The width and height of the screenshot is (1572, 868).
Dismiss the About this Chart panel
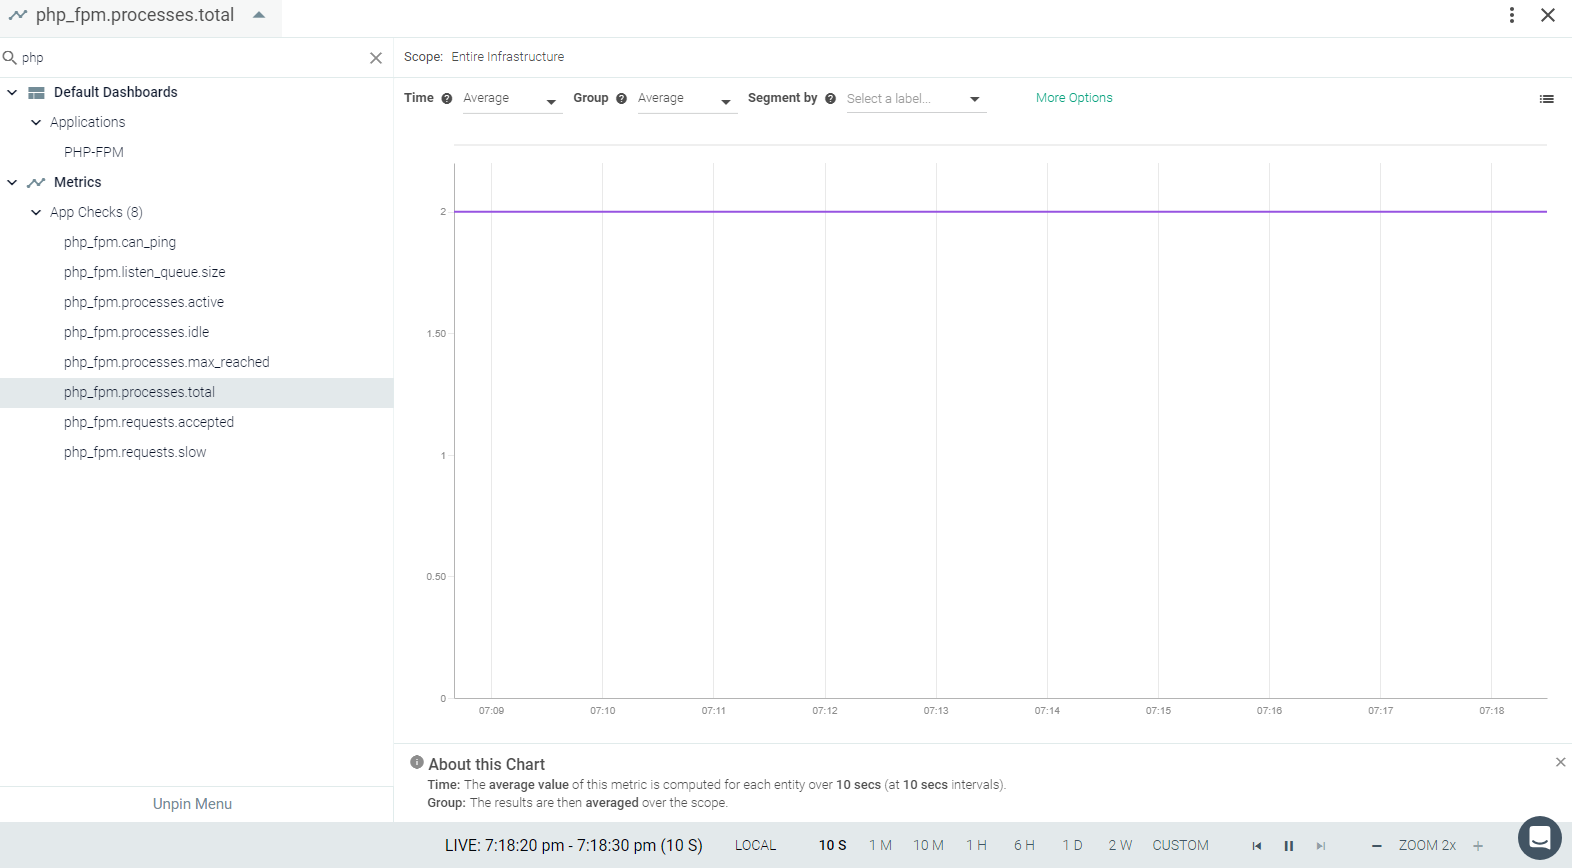(1561, 762)
